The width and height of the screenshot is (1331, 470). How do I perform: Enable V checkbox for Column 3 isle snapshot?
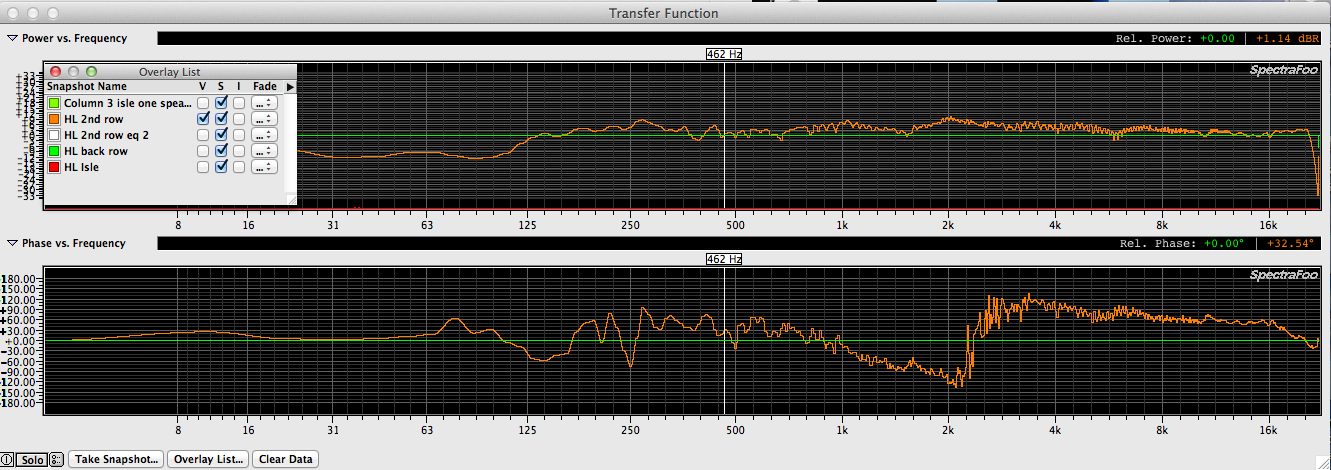point(203,103)
